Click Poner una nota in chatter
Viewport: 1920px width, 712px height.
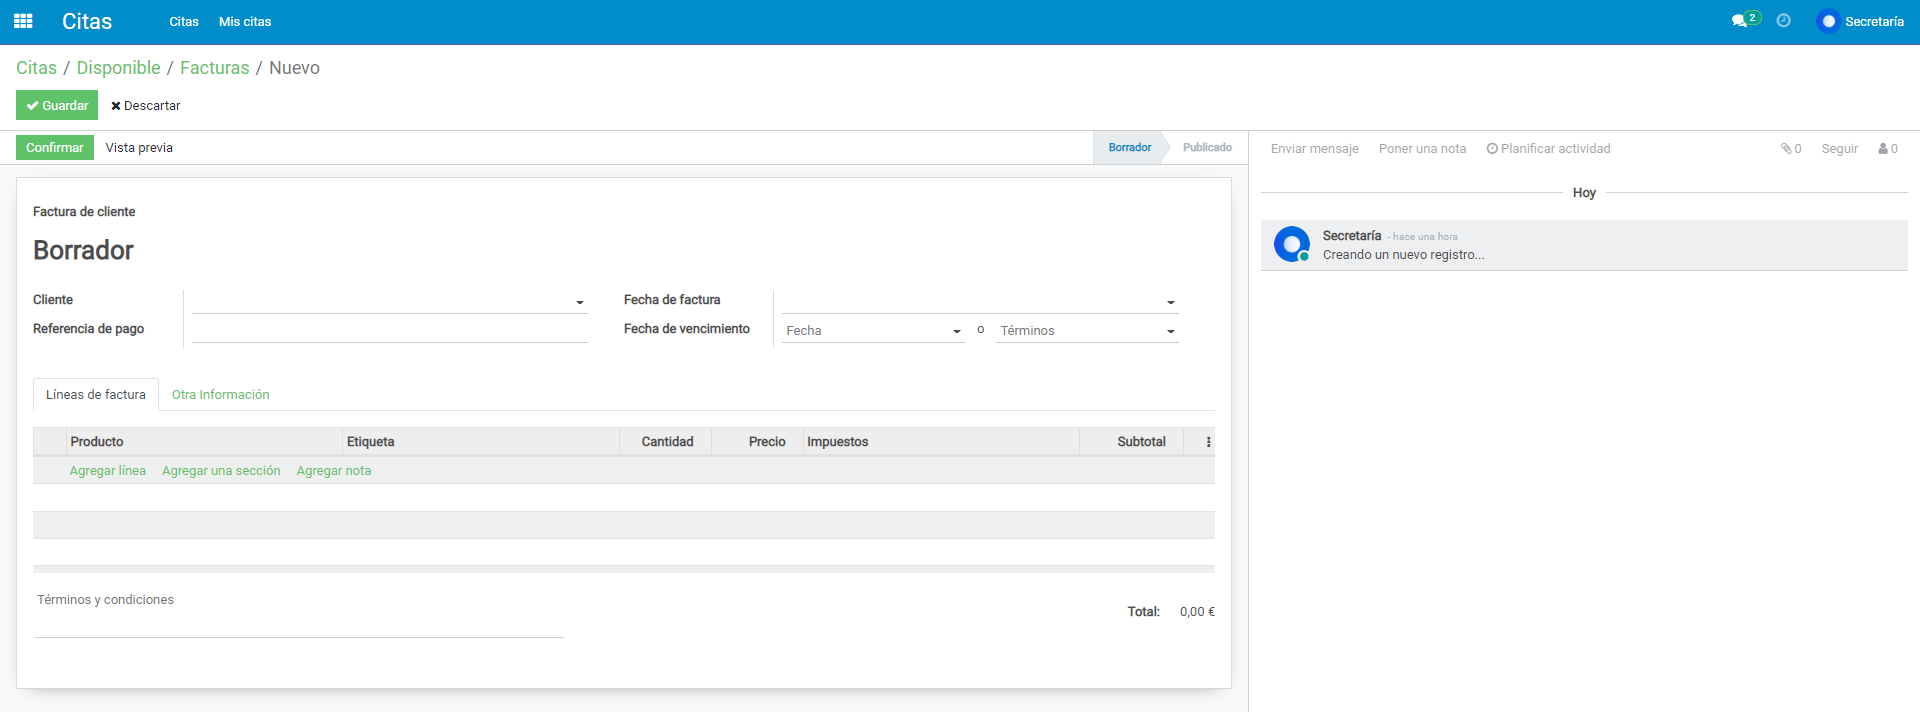coord(1422,149)
